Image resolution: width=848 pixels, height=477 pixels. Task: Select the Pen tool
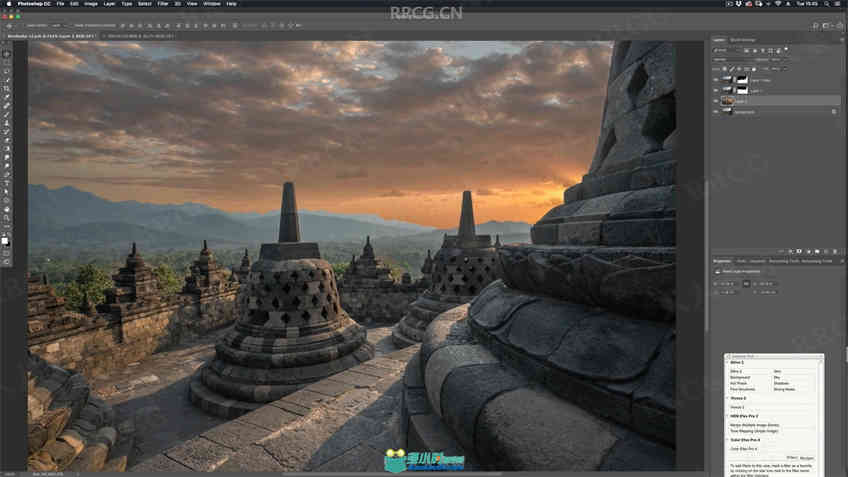click(6, 175)
